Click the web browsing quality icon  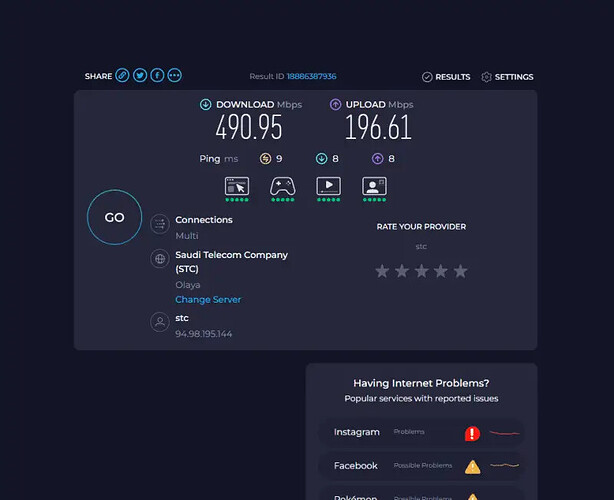[237, 186]
